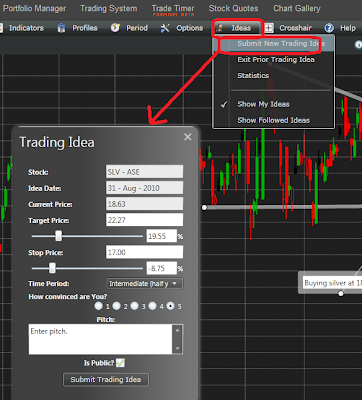This screenshot has height=400, width=362.
Task: Click the Stock field SLV - ASE
Action: click(x=144, y=172)
